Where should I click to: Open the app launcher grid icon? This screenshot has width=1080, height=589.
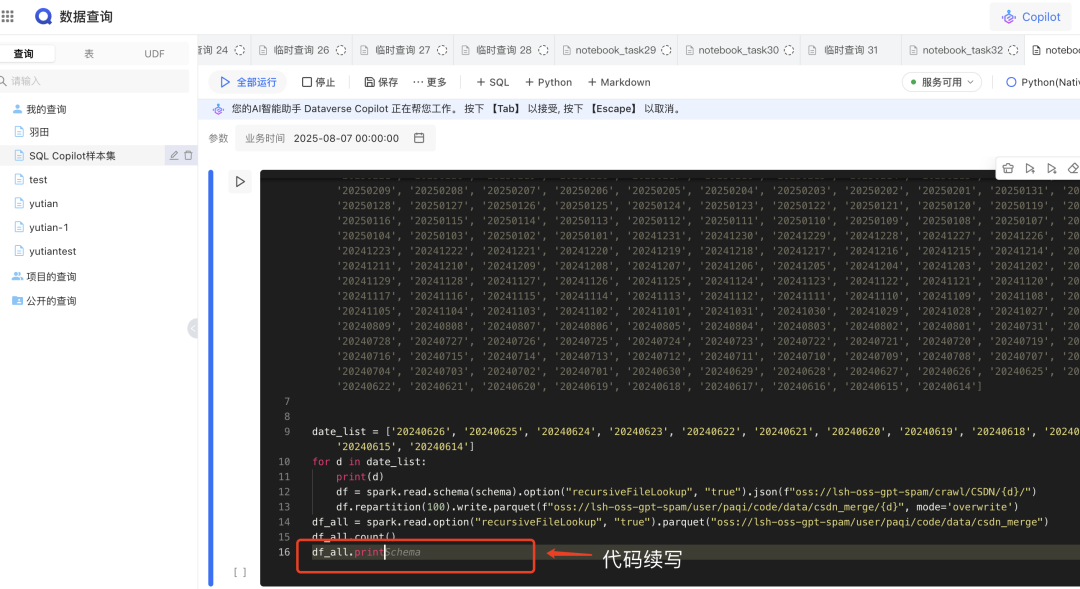(8, 16)
